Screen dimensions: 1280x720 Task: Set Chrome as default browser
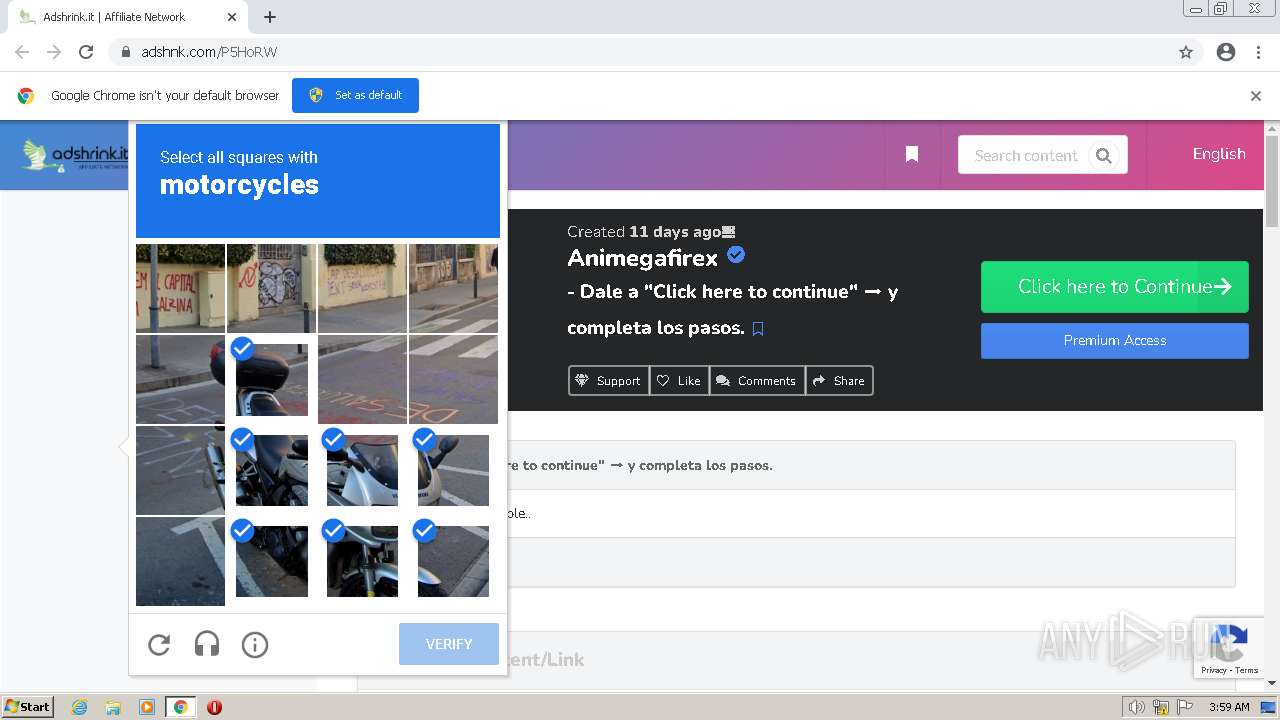355,95
